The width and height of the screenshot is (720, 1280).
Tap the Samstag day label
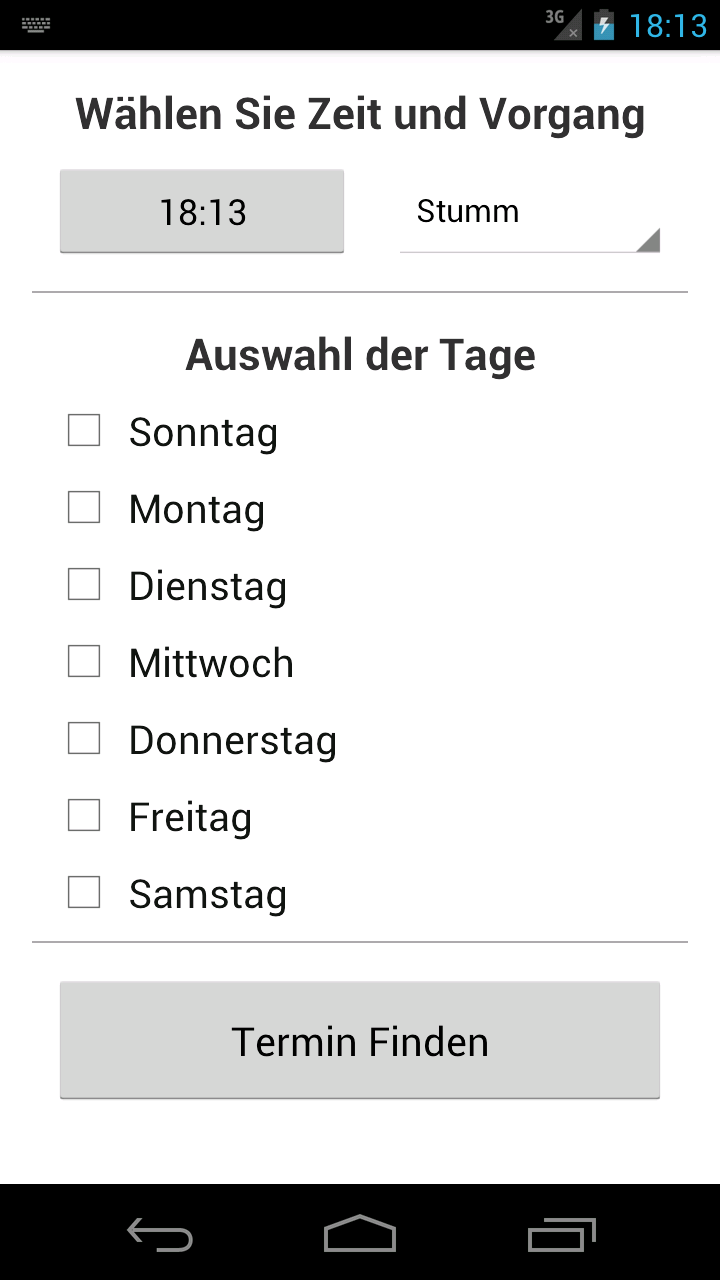(207, 895)
